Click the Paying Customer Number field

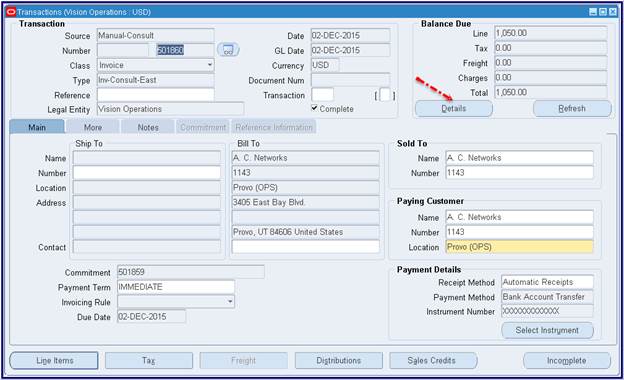pos(520,232)
